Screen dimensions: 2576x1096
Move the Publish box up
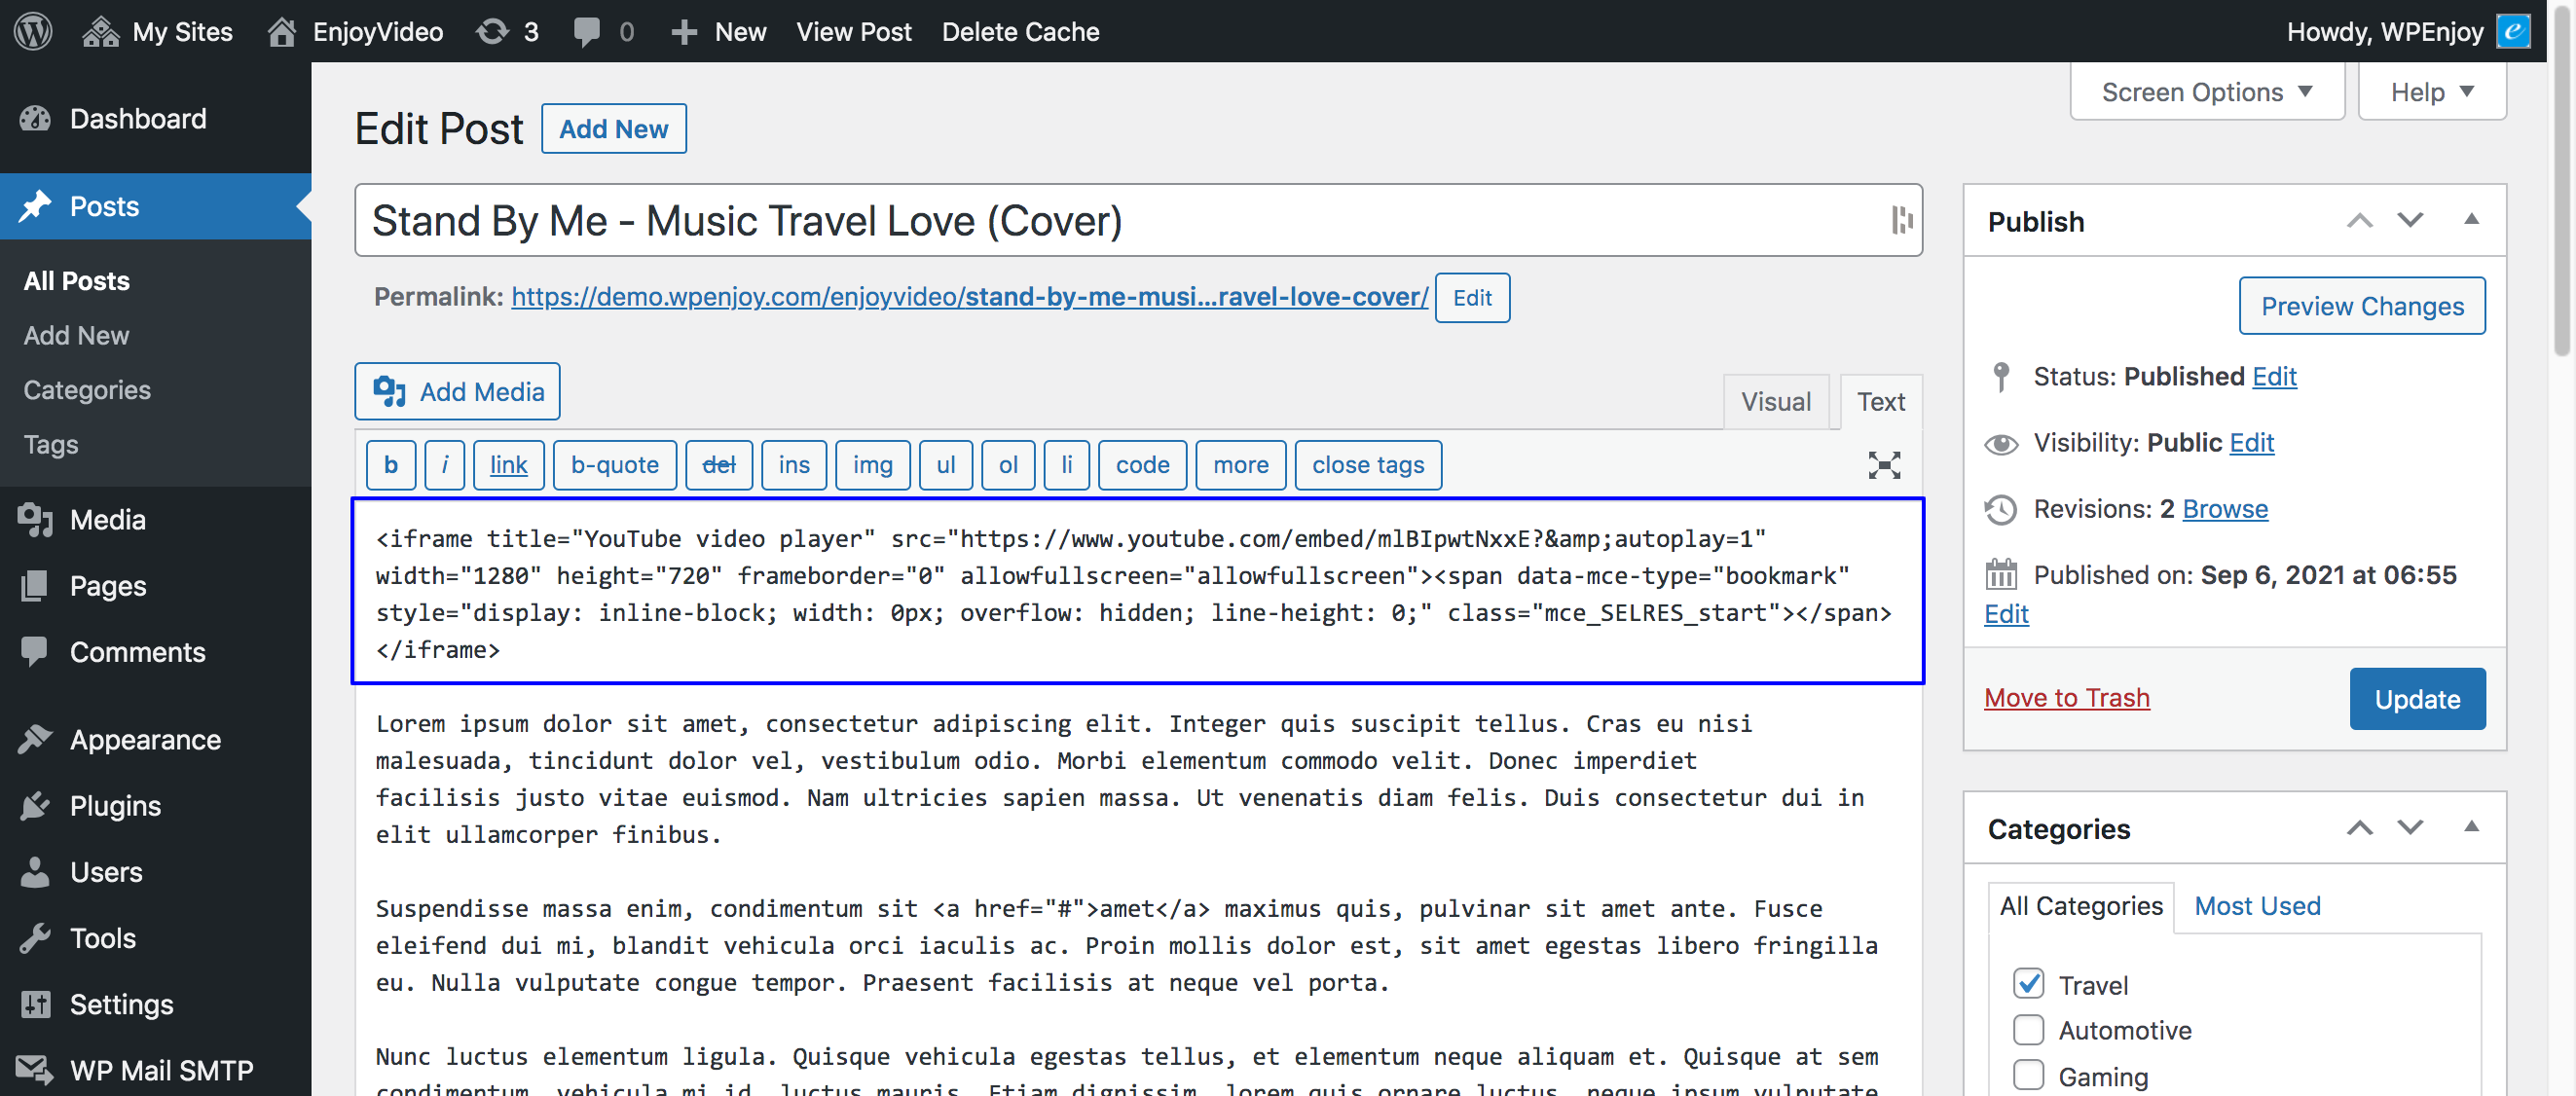(x=2359, y=221)
